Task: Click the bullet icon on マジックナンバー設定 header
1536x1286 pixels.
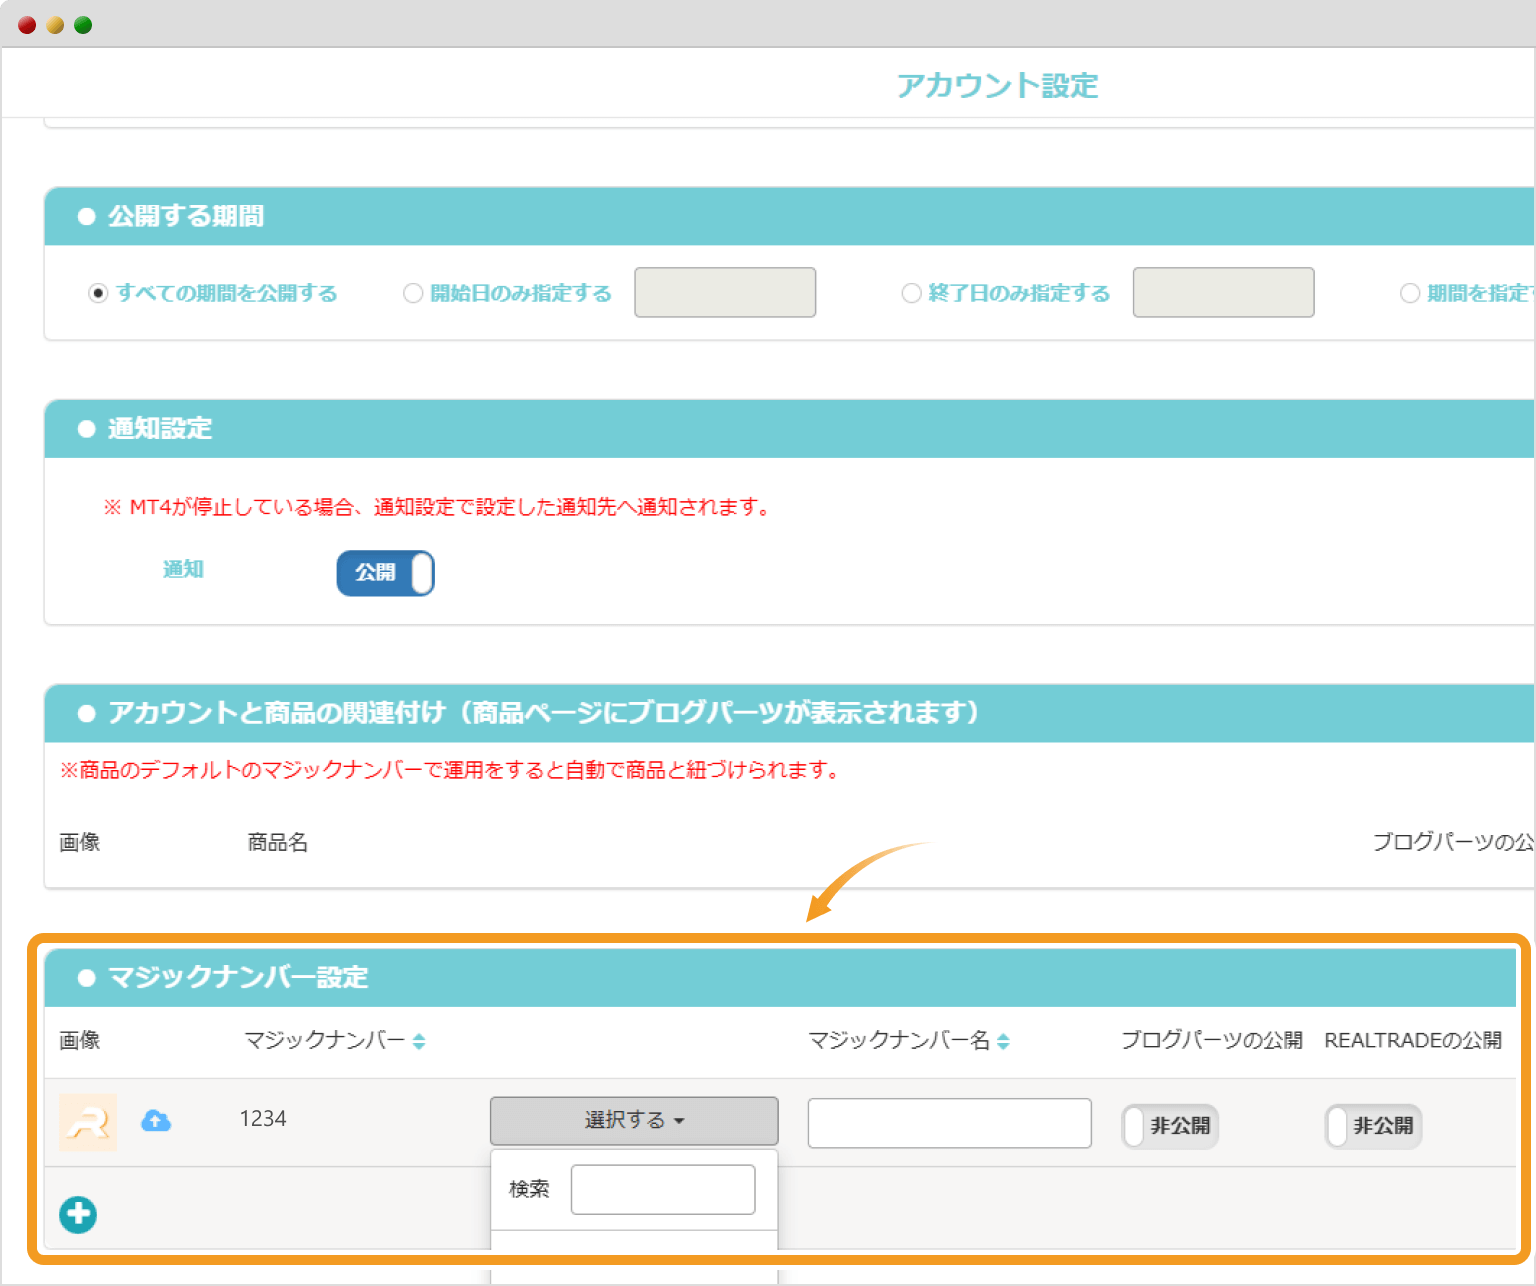Action: point(86,978)
